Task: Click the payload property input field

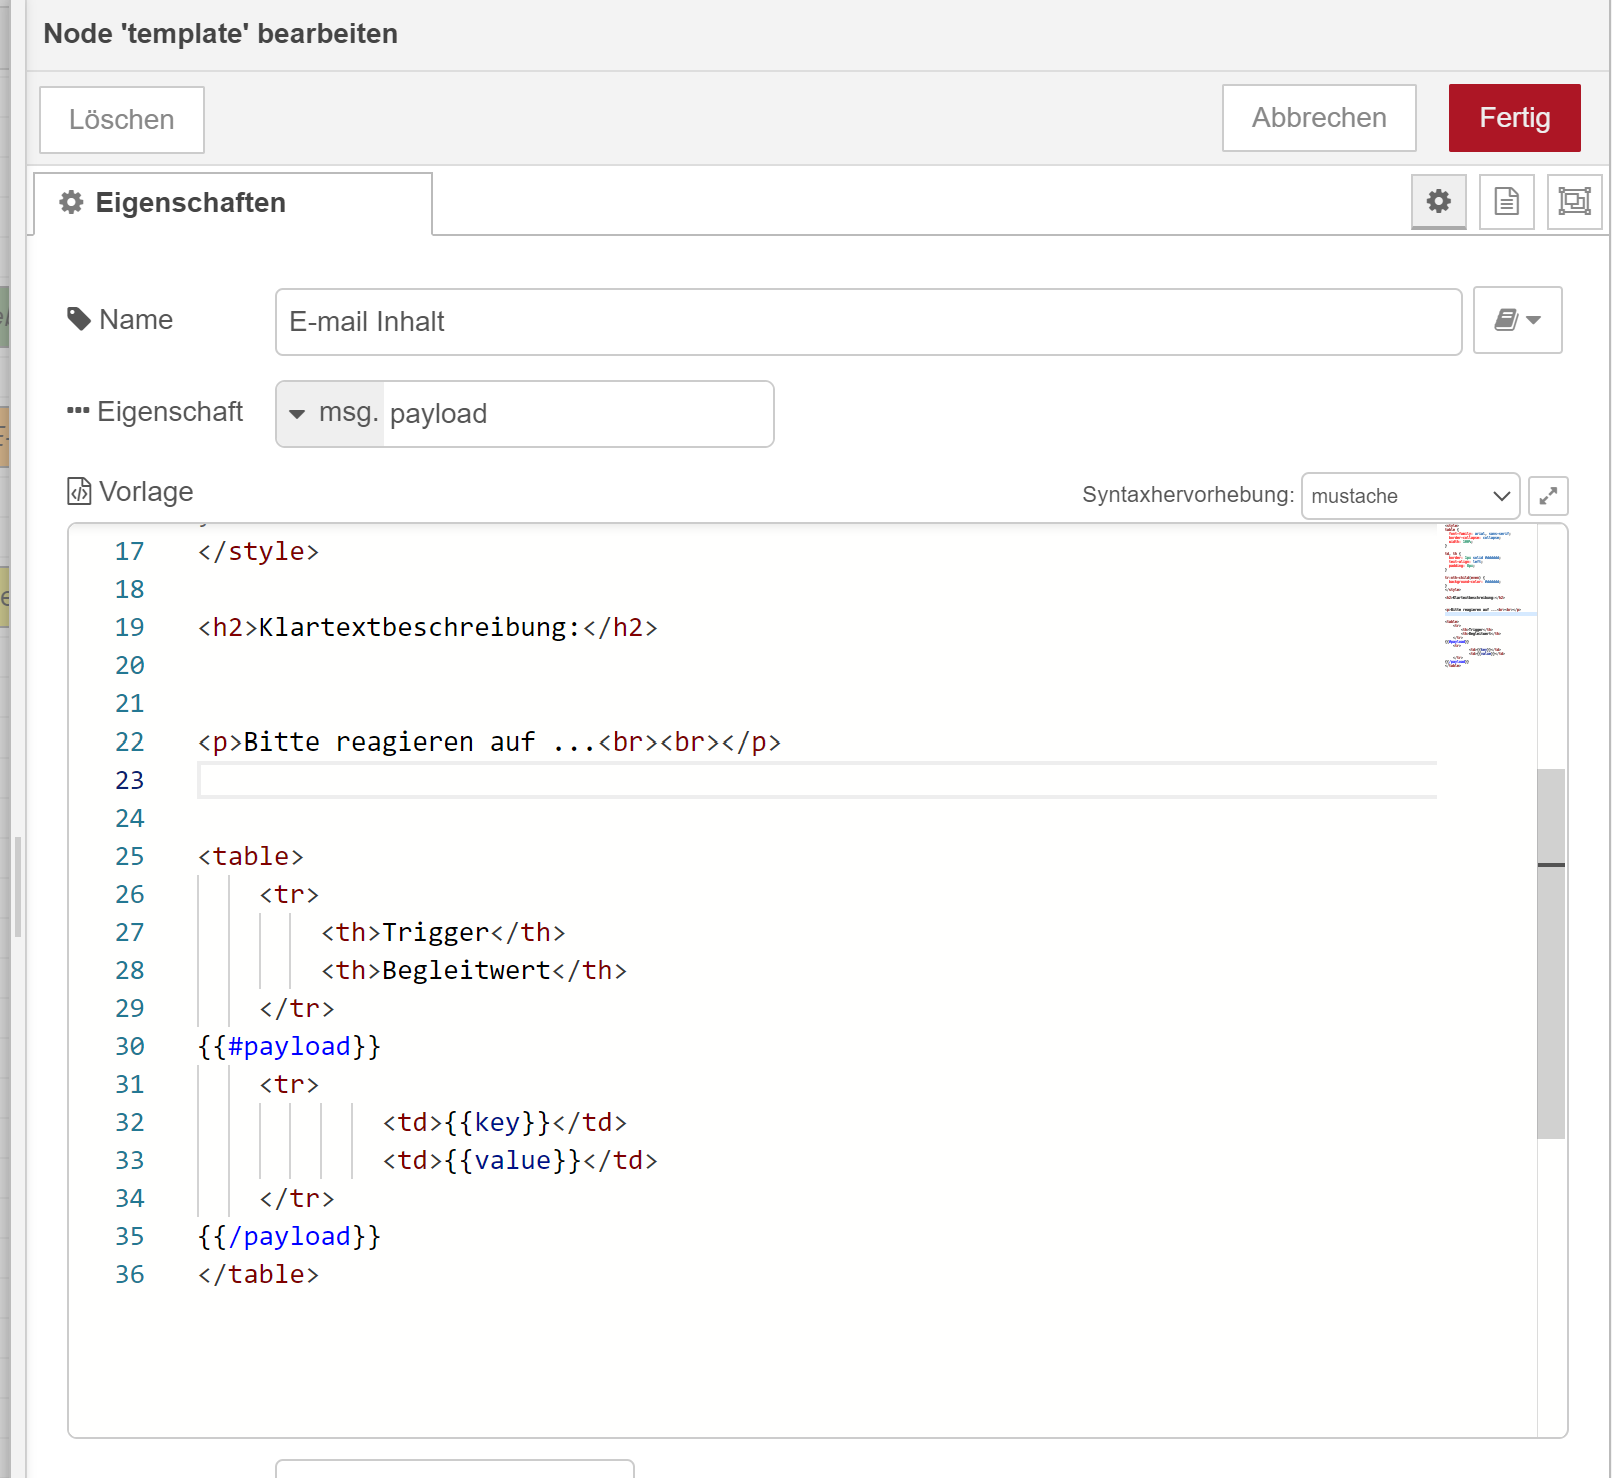Action: [x=578, y=414]
